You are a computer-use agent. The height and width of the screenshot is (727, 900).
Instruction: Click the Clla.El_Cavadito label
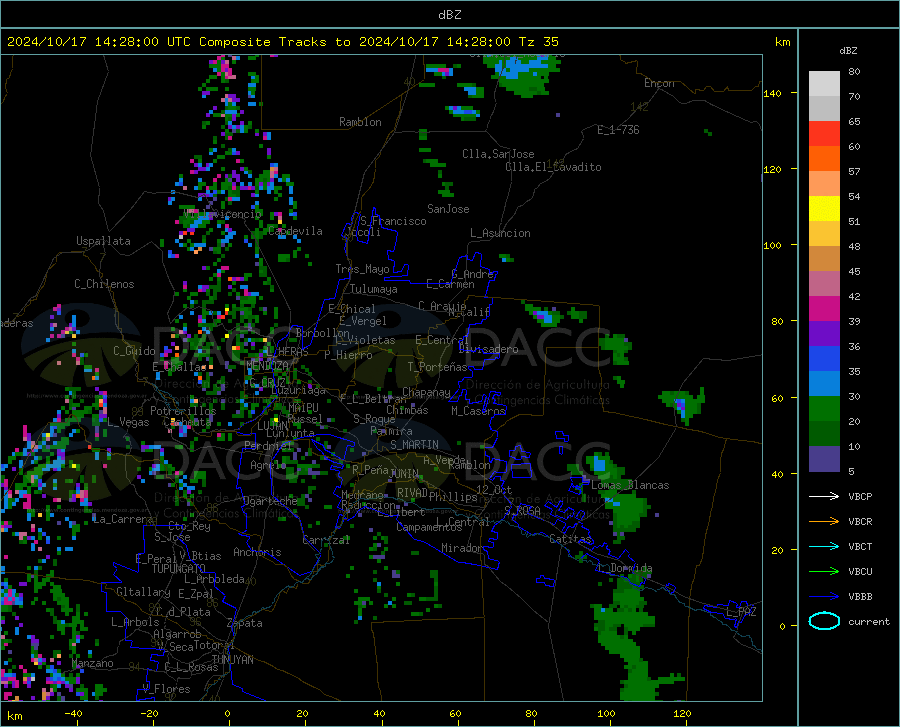(553, 167)
